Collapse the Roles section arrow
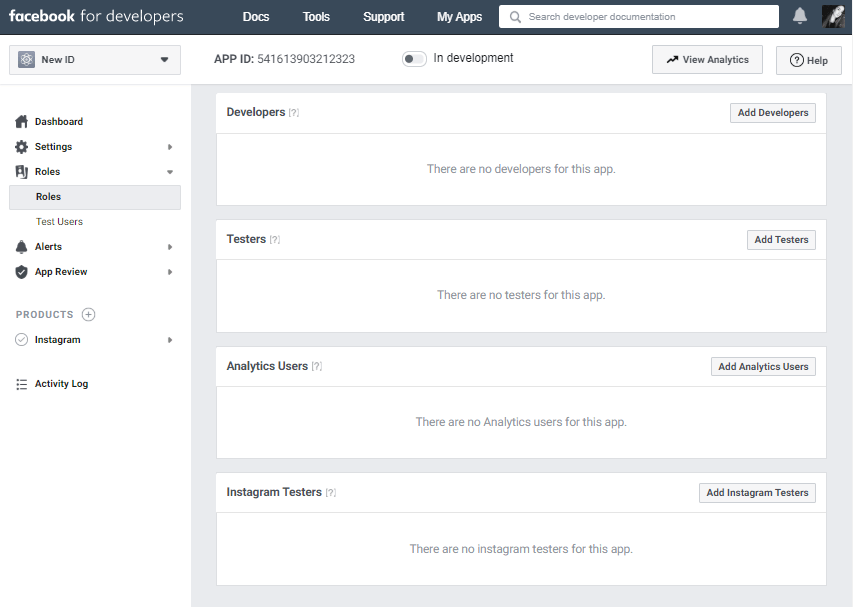Viewport: 853px width, 607px height. tap(170, 172)
